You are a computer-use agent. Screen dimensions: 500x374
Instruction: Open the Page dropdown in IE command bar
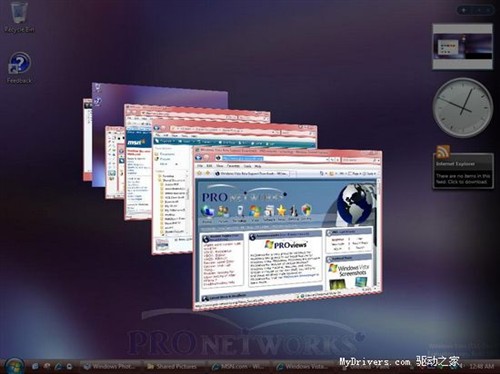click(355, 174)
